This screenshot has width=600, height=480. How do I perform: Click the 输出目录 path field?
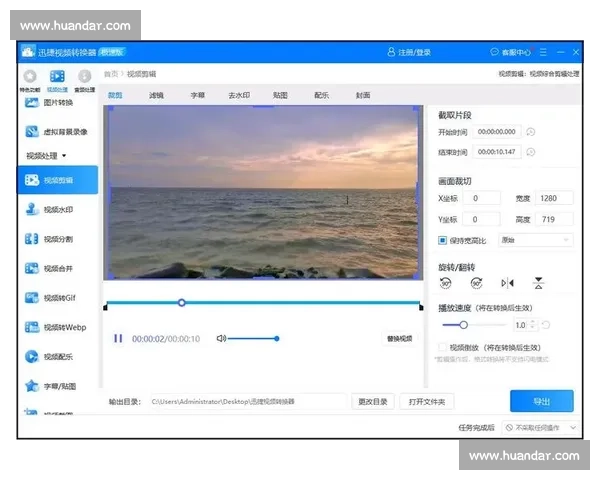[x=248, y=402]
